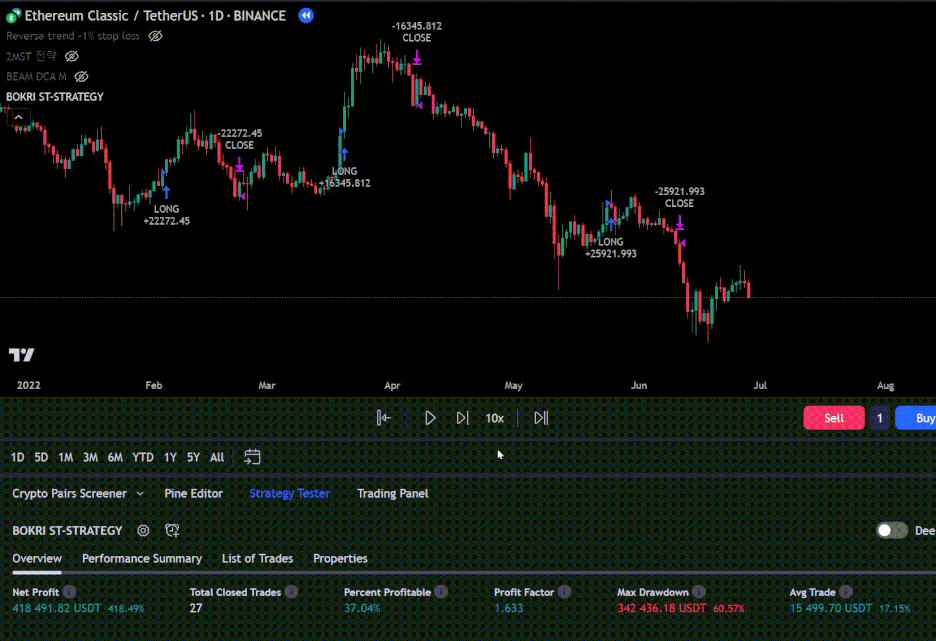This screenshot has width=936, height=641.
Task: Select the Overview tab
Action: click(x=37, y=559)
